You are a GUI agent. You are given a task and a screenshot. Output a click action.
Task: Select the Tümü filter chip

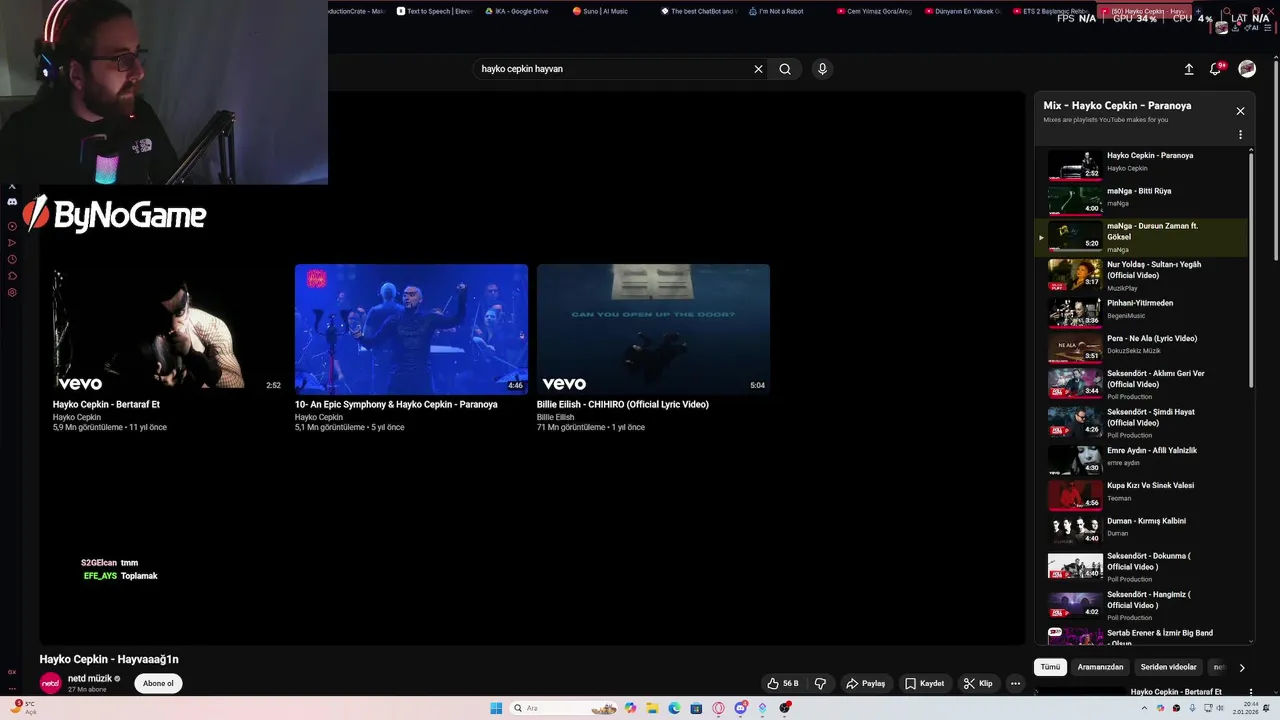[x=1050, y=667]
